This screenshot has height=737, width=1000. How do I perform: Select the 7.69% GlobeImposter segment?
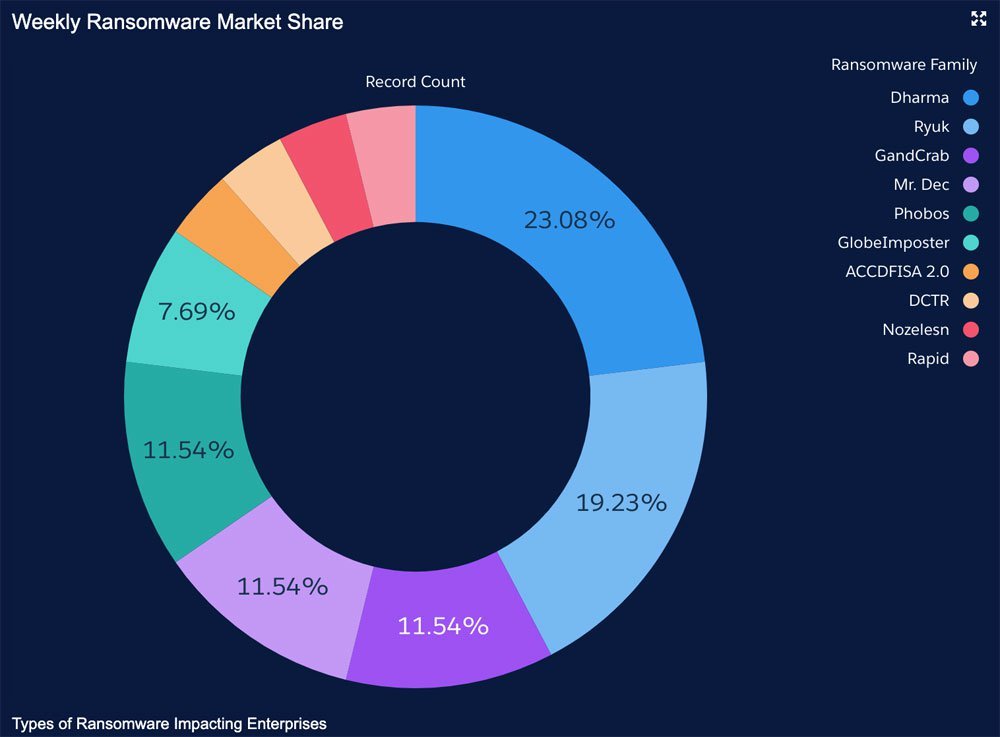[196, 311]
